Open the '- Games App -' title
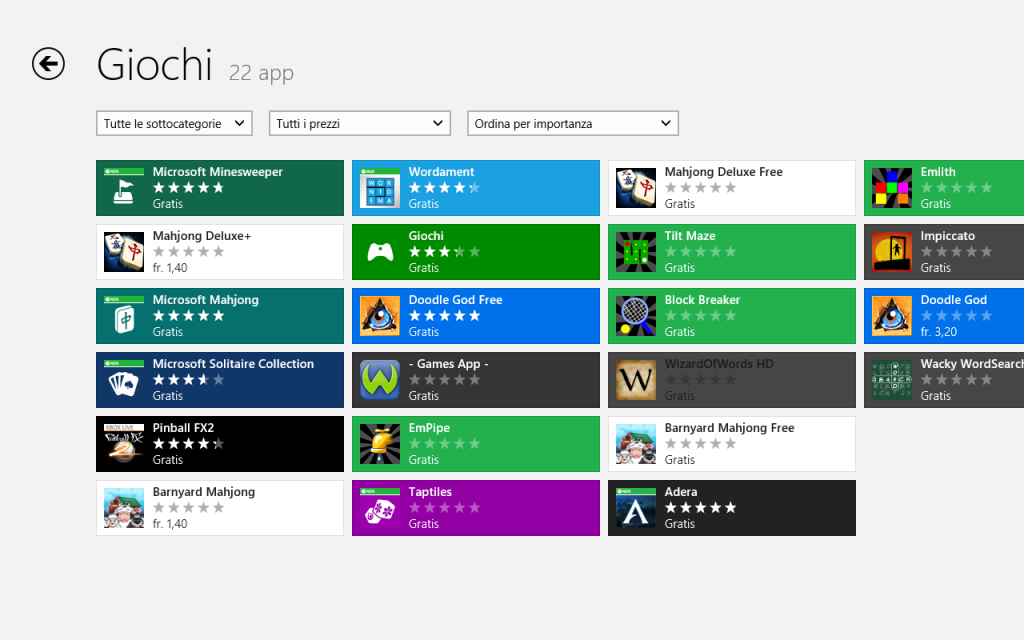The width and height of the screenshot is (1024, 640). pyautogui.click(x=449, y=364)
